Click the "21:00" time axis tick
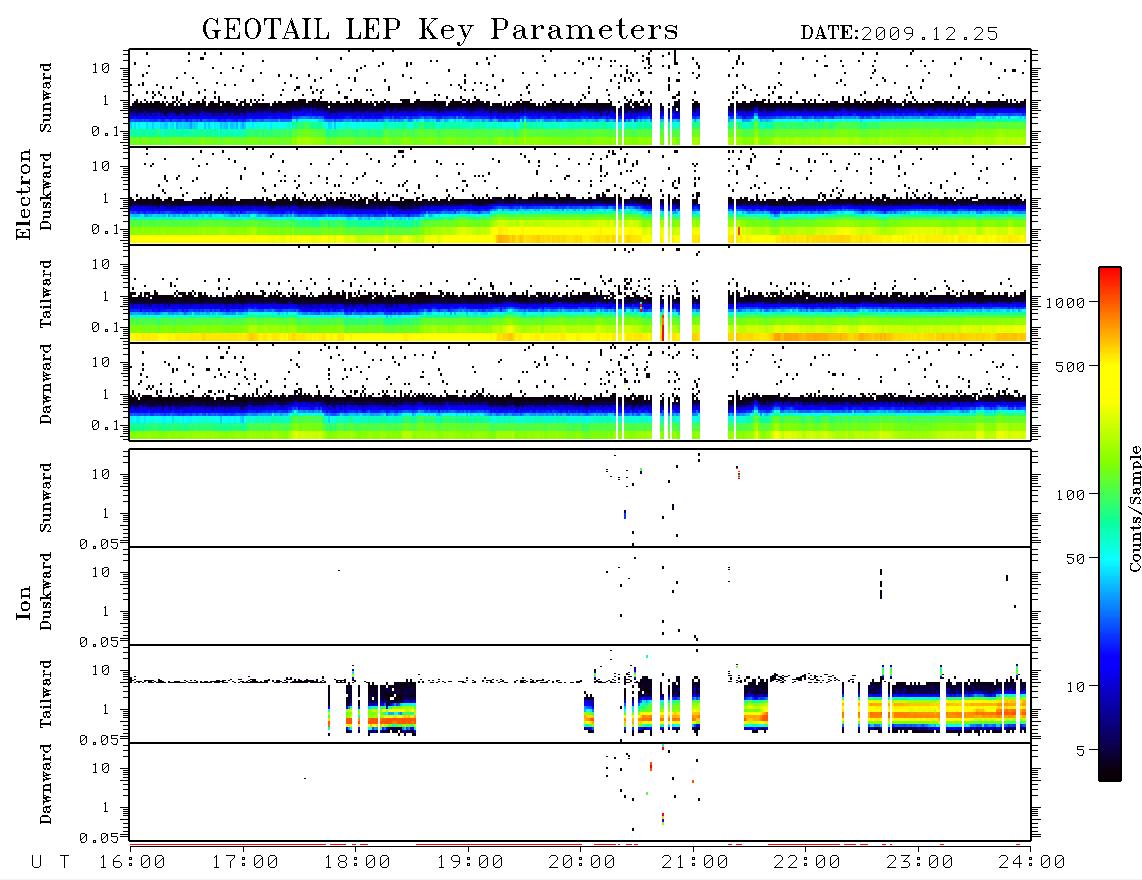 pyautogui.click(x=695, y=863)
